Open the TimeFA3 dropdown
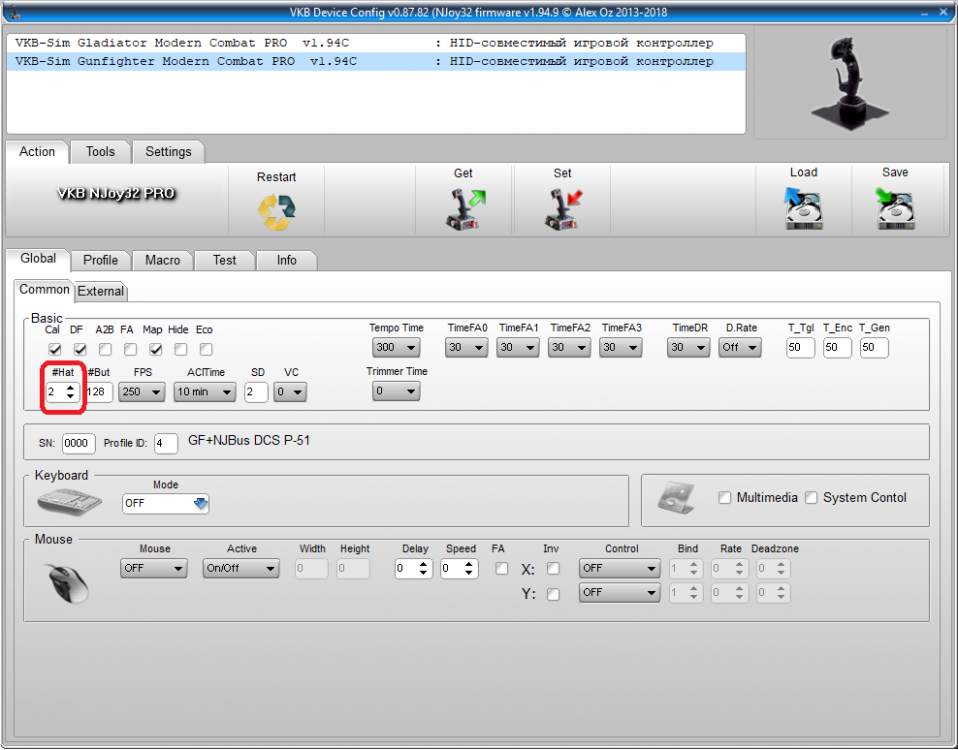The image size is (958, 750). click(x=621, y=348)
